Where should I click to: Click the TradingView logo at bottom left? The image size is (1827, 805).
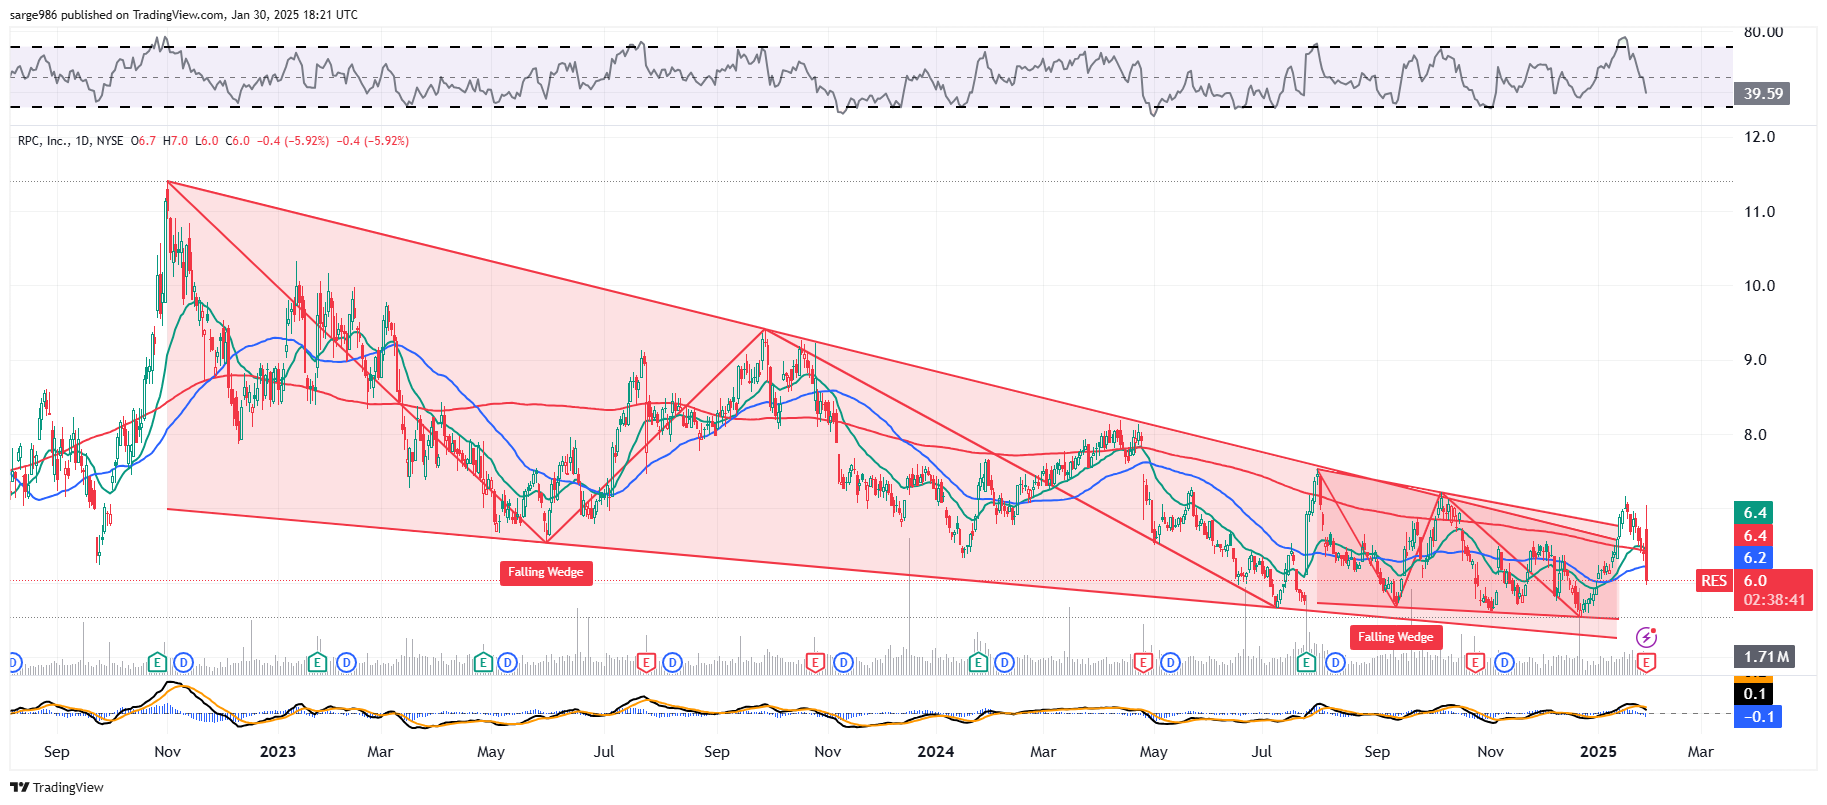[x=57, y=787]
